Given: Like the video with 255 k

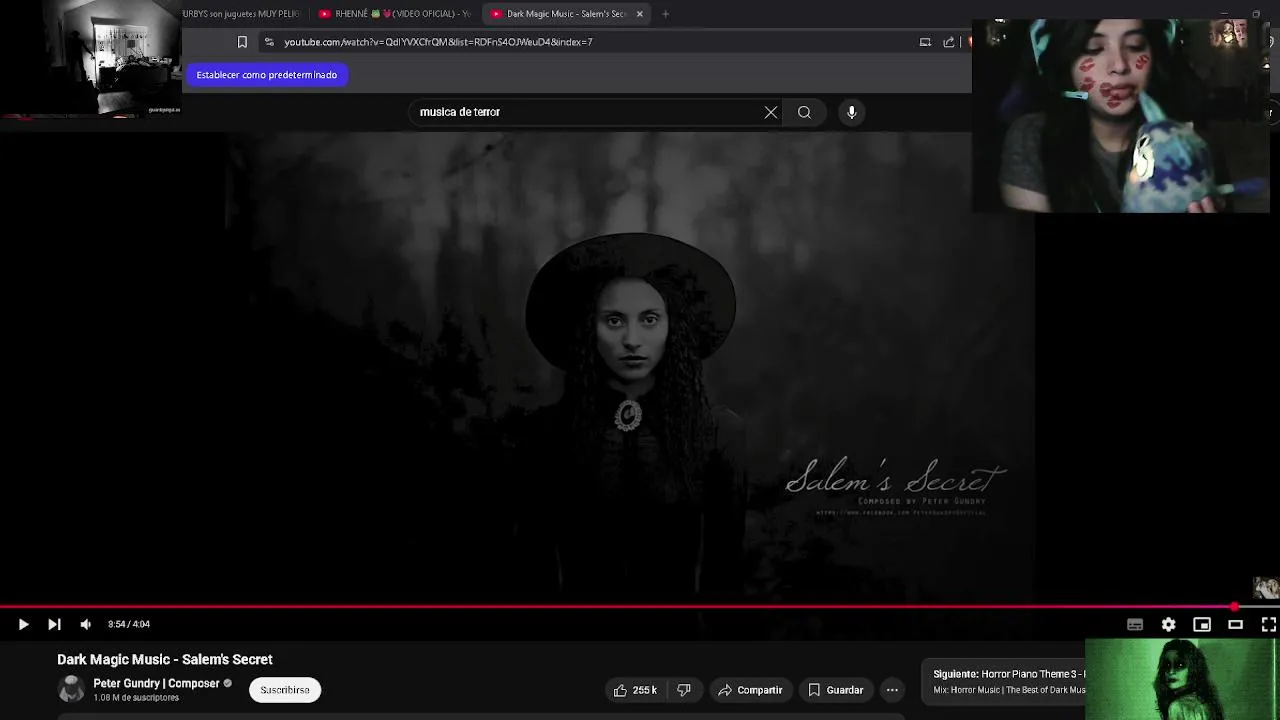Looking at the screenshot, I should click(635, 690).
